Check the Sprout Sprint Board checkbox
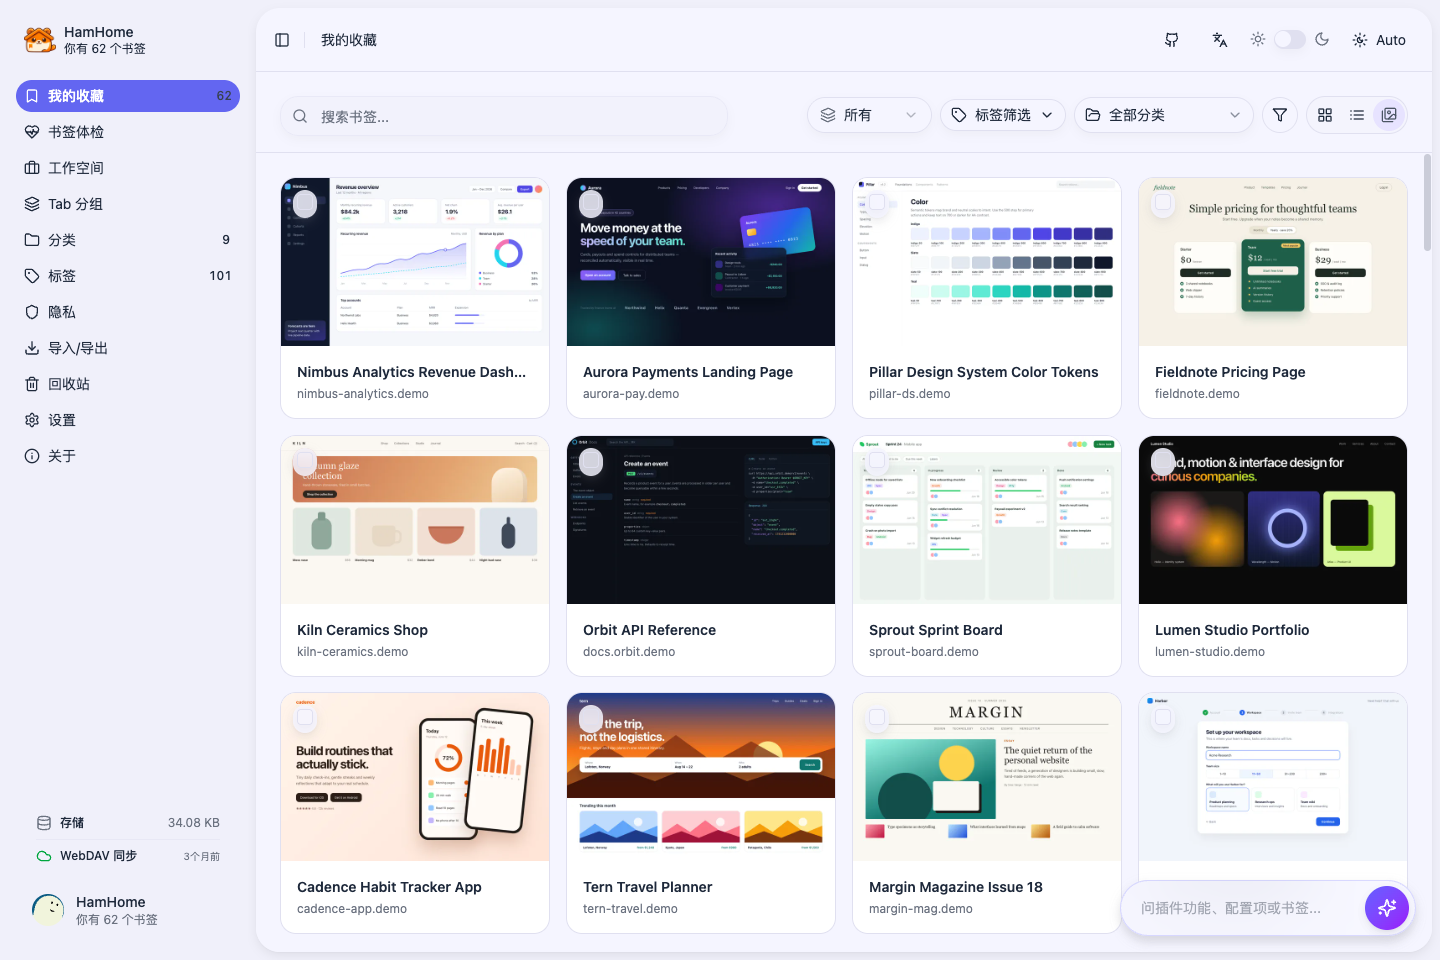This screenshot has width=1440, height=960. (x=877, y=460)
